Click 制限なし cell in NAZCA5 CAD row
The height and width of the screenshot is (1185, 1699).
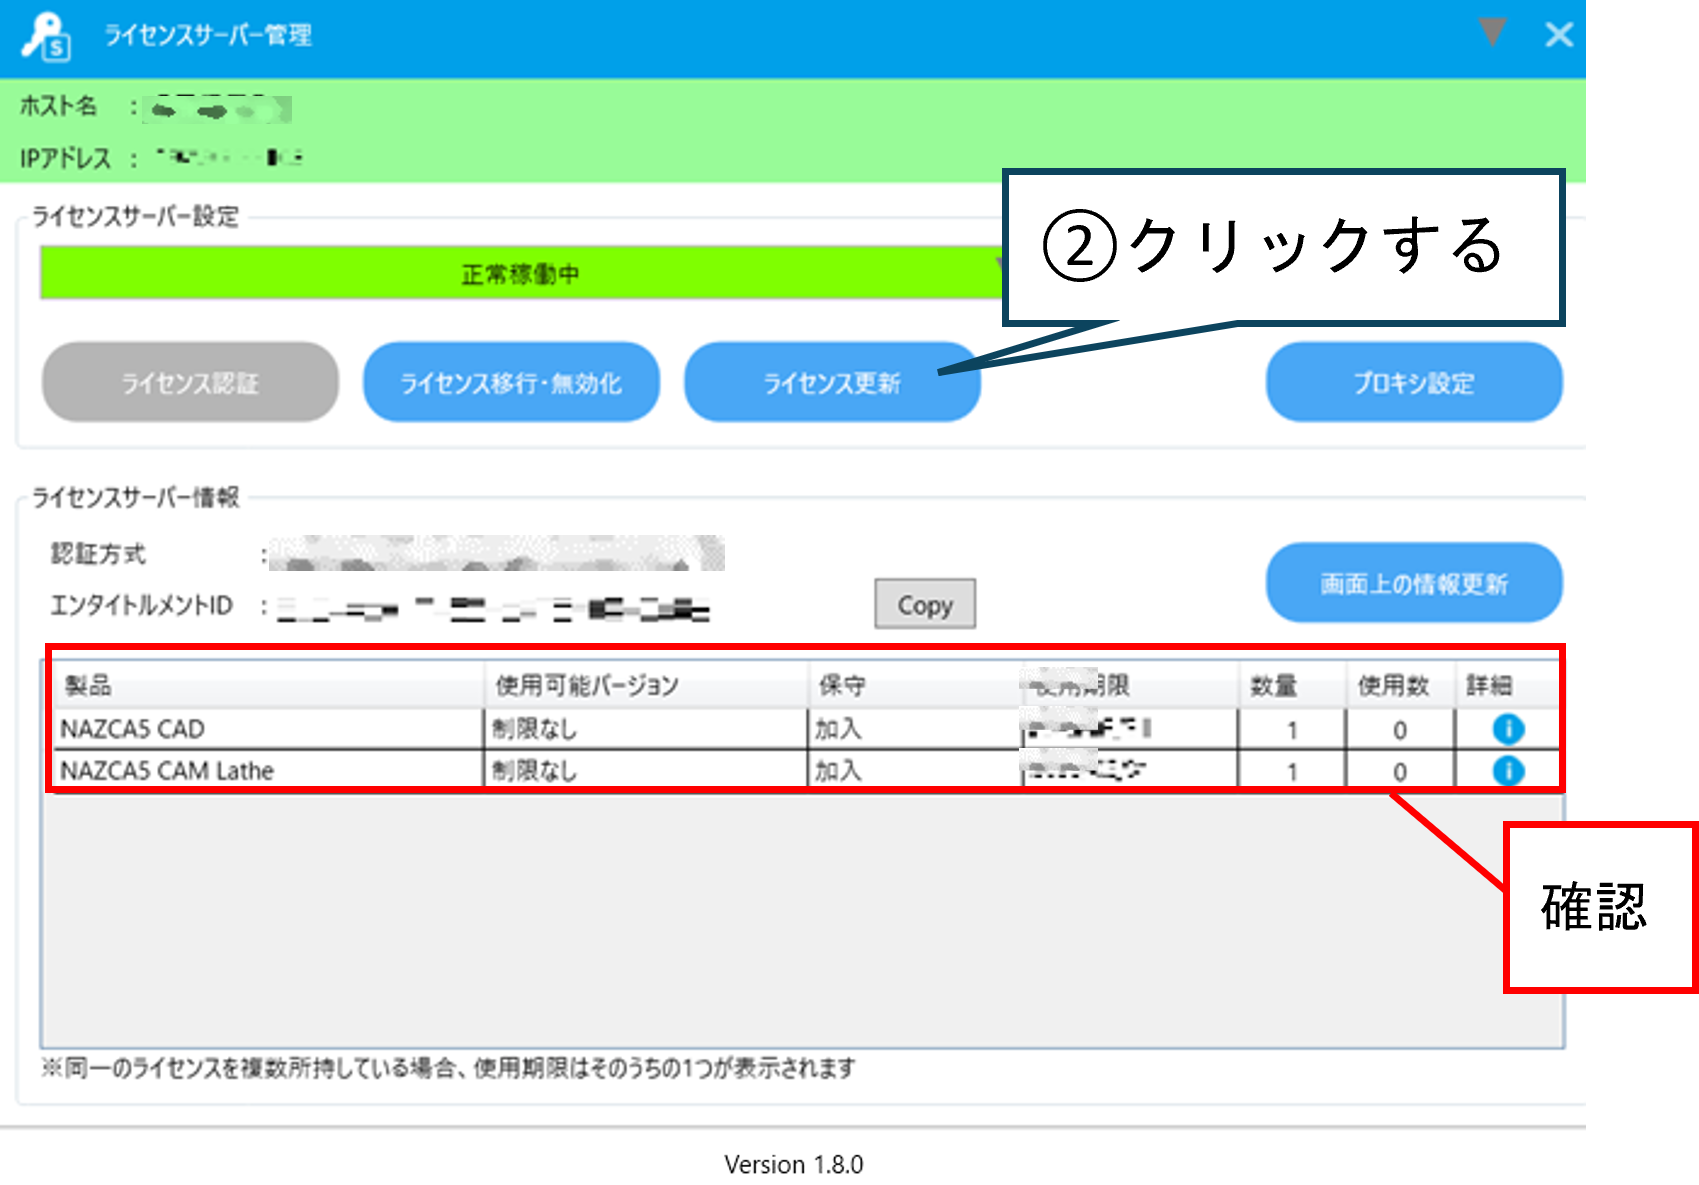point(646,729)
